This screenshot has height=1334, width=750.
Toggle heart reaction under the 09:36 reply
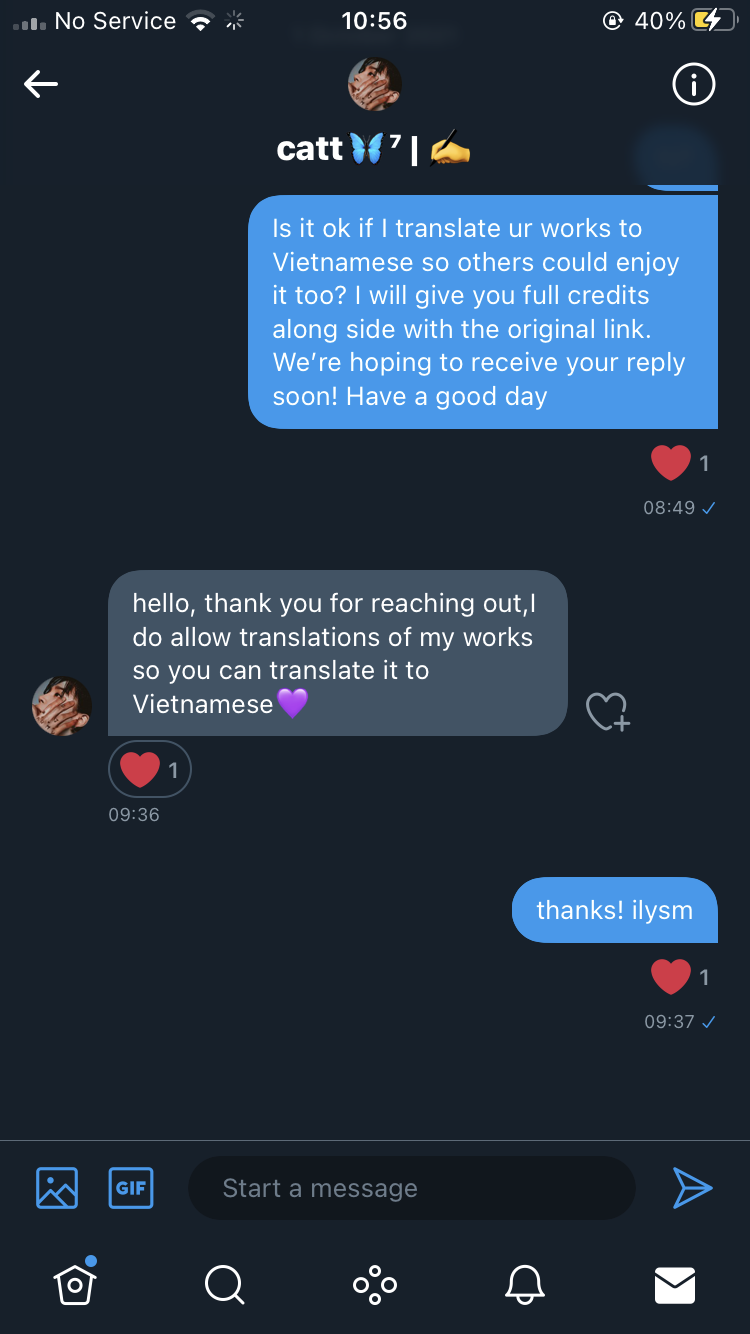tap(149, 769)
